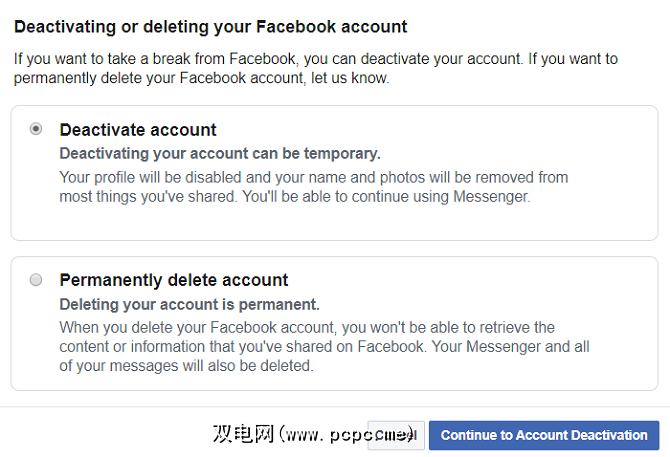Click the horizontal divider above the buttons
Screen dimensions: 670x457
pyautogui.click(x=335, y=407)
